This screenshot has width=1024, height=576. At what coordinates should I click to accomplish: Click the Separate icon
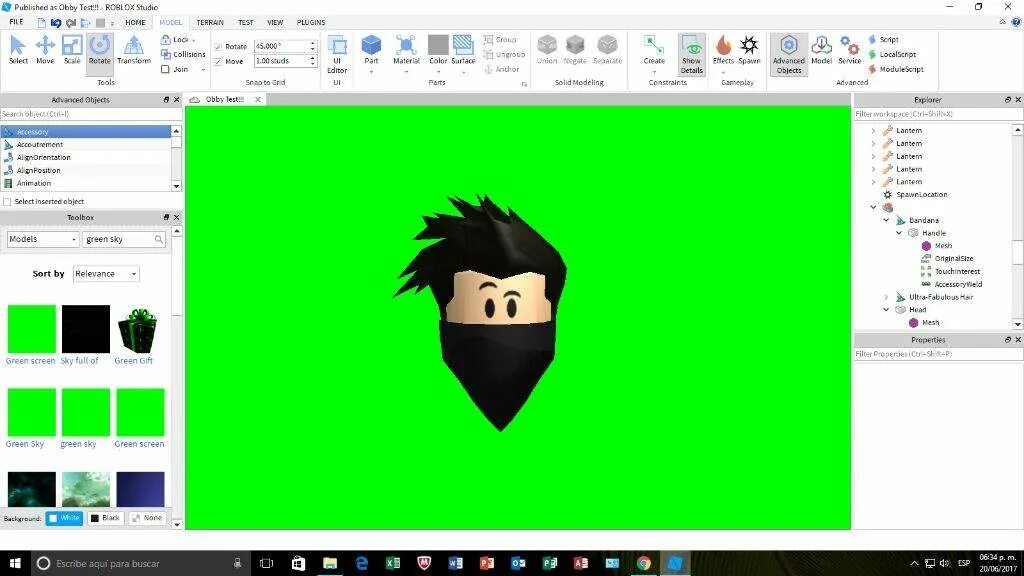click(x=607, y=50)
